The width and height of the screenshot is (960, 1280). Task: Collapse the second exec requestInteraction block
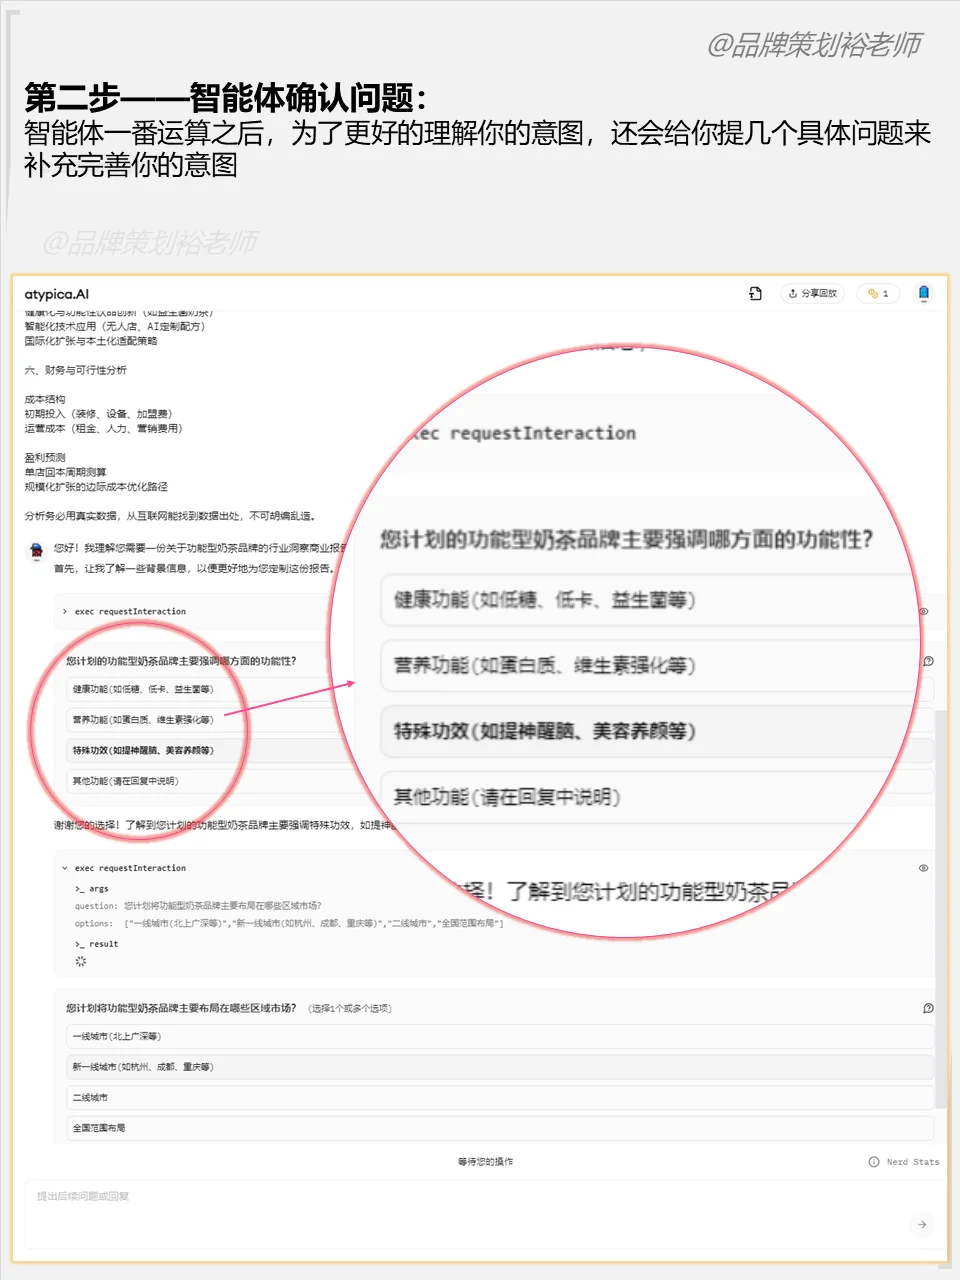tap(65, 868)
